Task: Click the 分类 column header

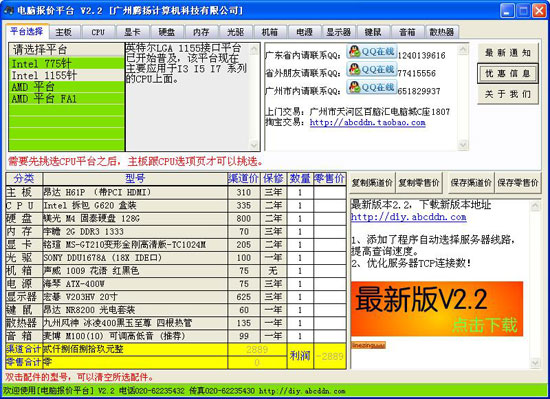Action: pyautogui.click(x=24, y=179)
